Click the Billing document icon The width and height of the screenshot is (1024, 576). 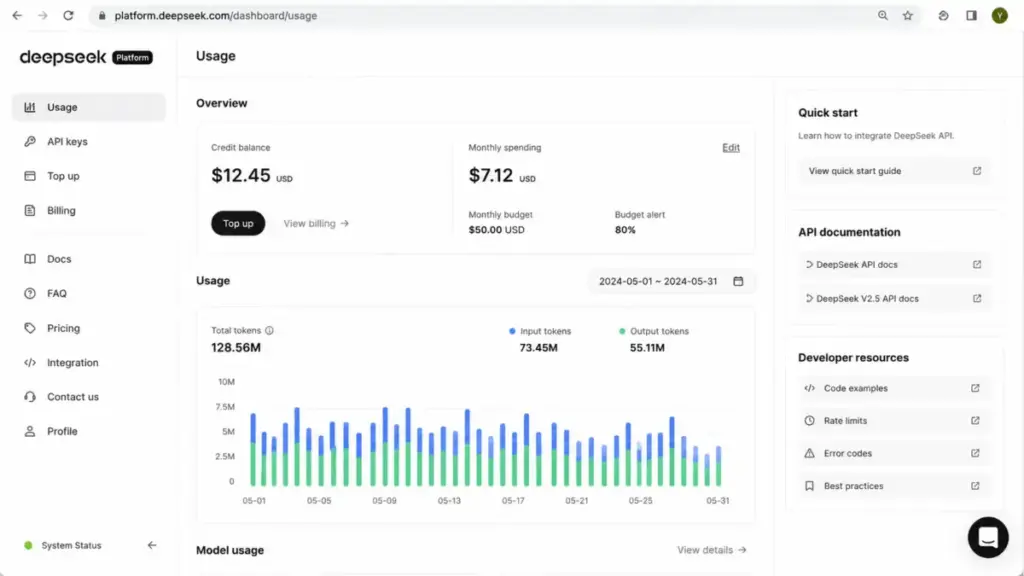pos(30,210)
